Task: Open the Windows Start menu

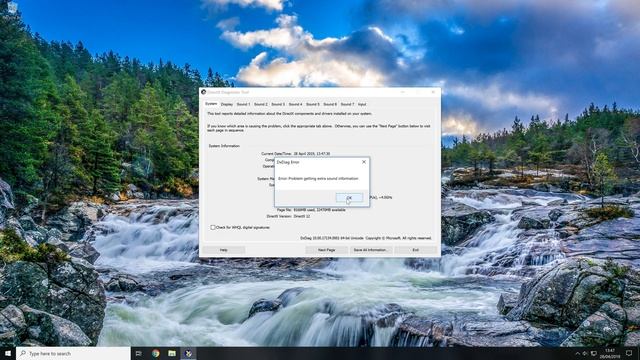Action: click(8, 353)
